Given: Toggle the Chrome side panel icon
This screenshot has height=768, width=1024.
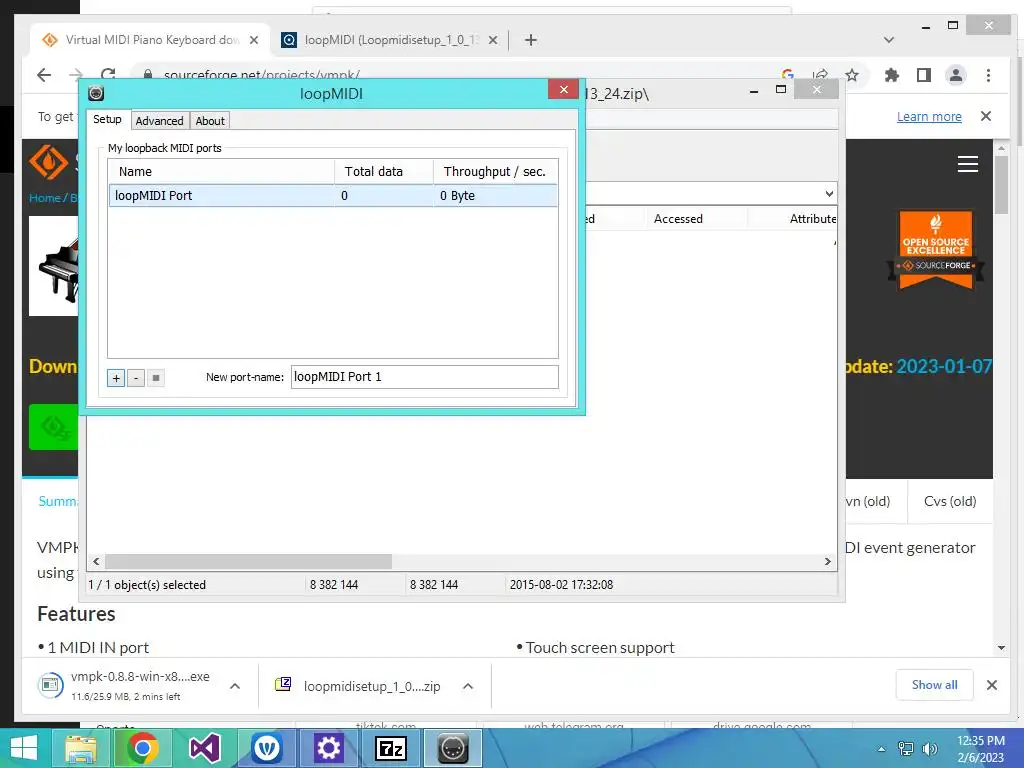Looking at the screenshot, I should (923, 75).
